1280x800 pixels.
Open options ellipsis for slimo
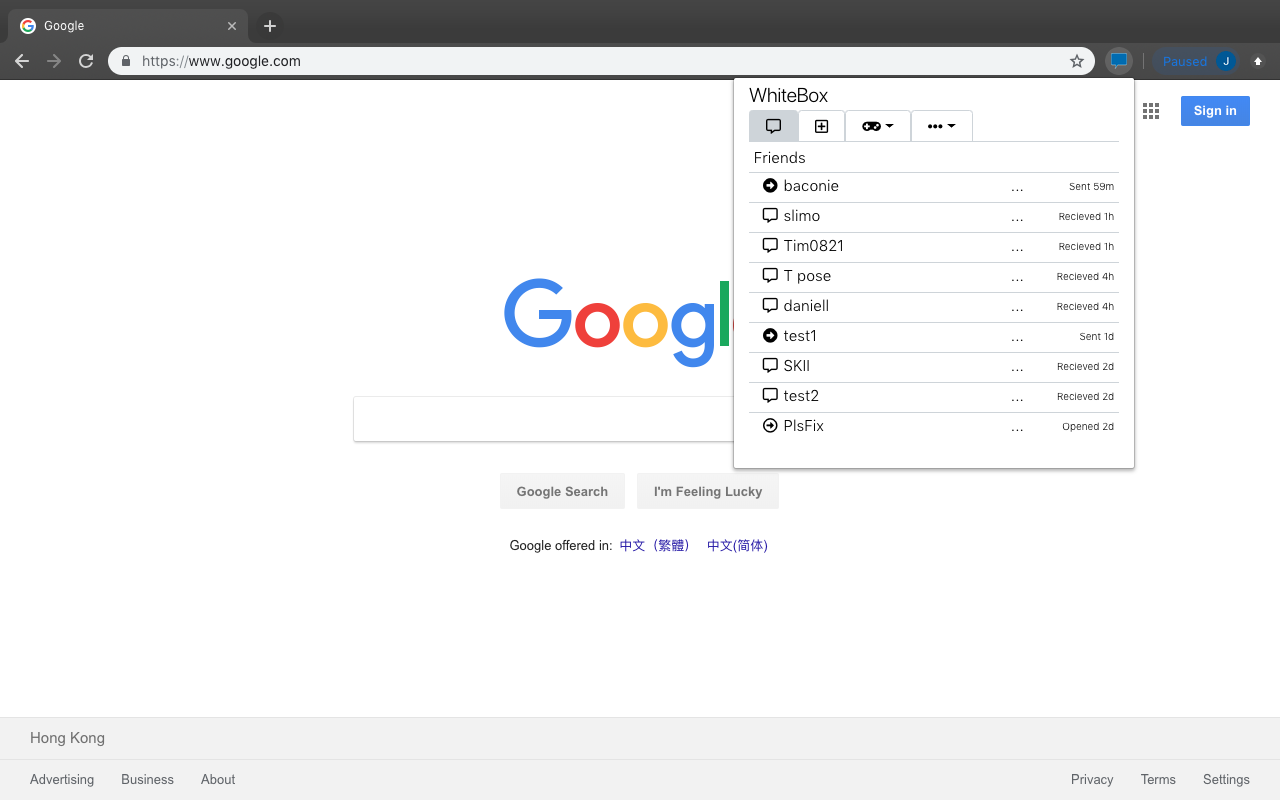[1017, 217]
